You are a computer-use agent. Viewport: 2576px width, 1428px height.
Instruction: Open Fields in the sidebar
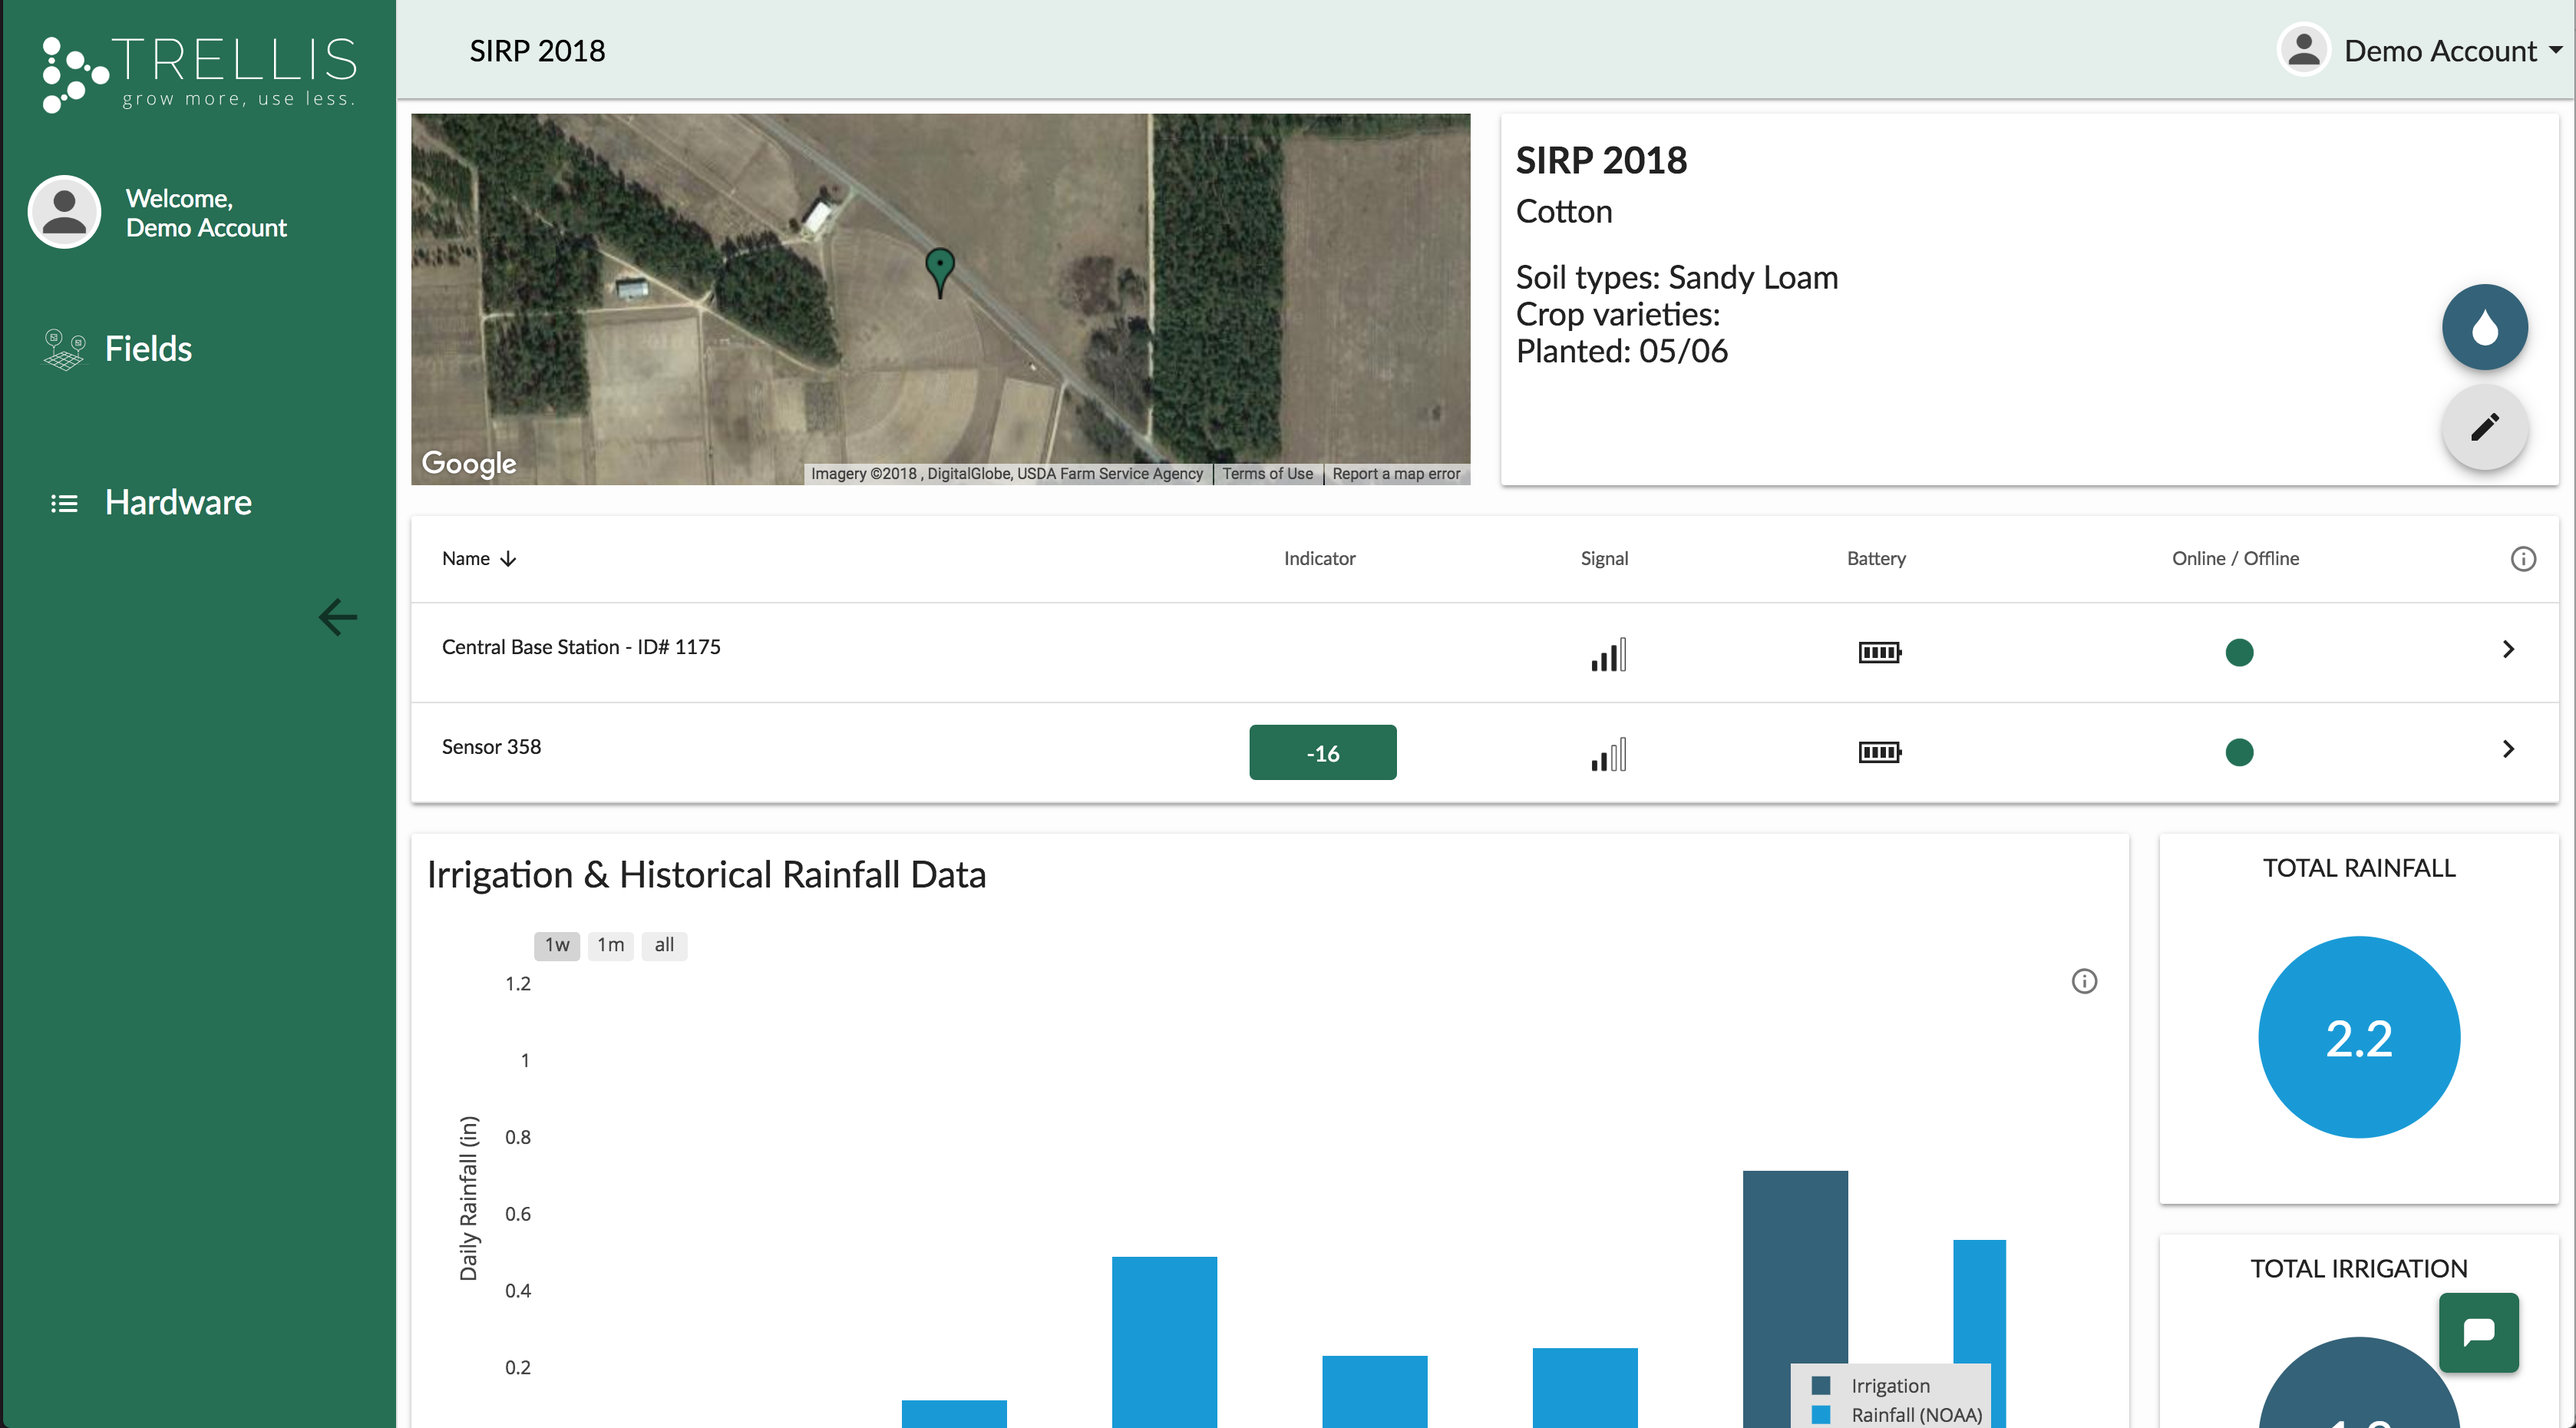[148, 349]
